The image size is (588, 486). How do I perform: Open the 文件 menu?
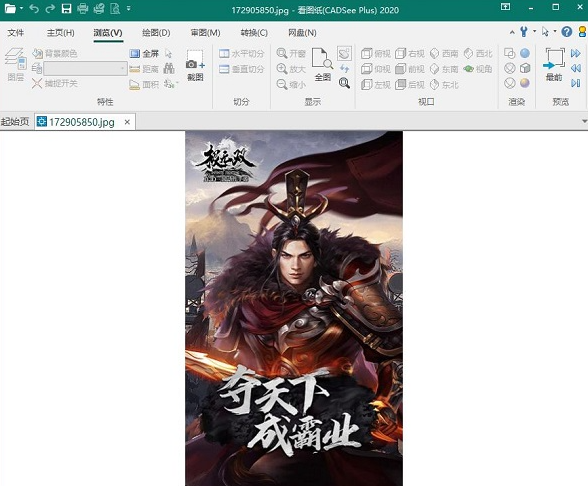point(16,33)
